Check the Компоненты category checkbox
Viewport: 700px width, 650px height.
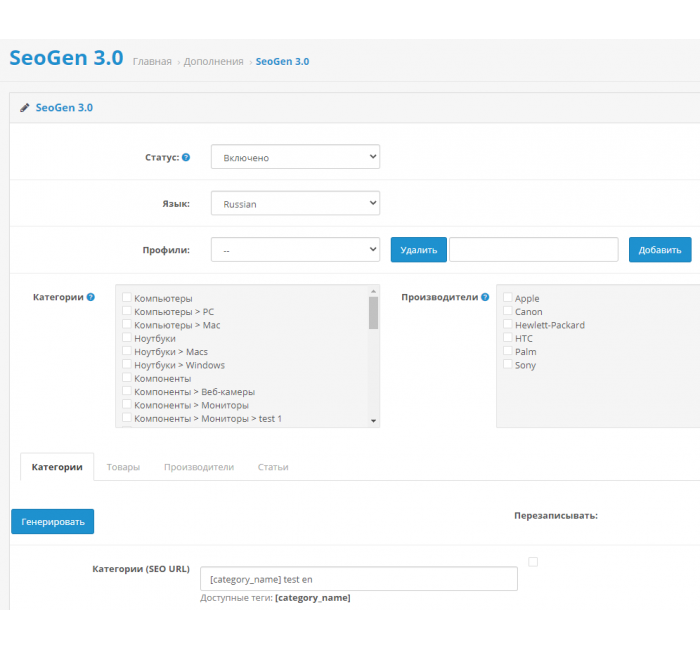[x=127, y=378]
